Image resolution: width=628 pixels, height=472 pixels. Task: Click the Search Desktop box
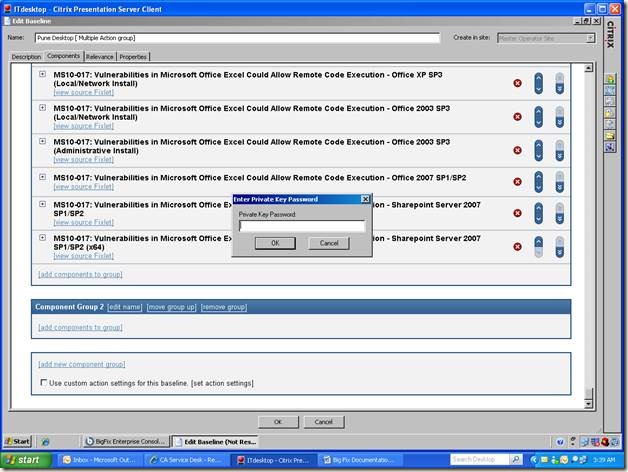480,459
